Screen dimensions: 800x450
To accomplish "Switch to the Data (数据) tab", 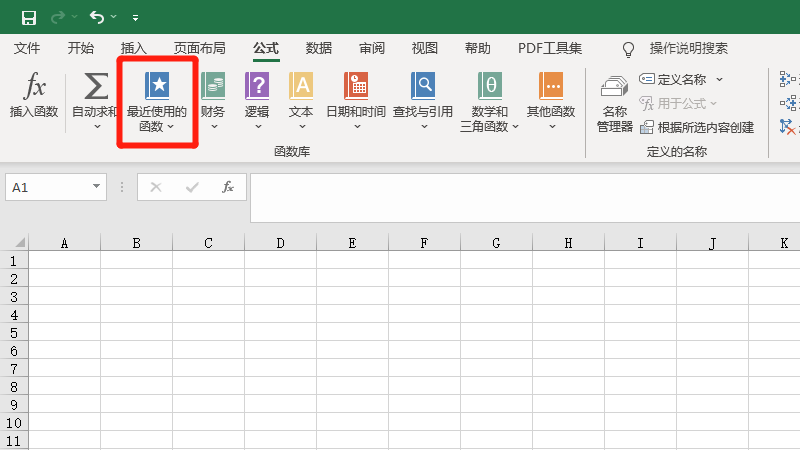I will pos(319,48).
